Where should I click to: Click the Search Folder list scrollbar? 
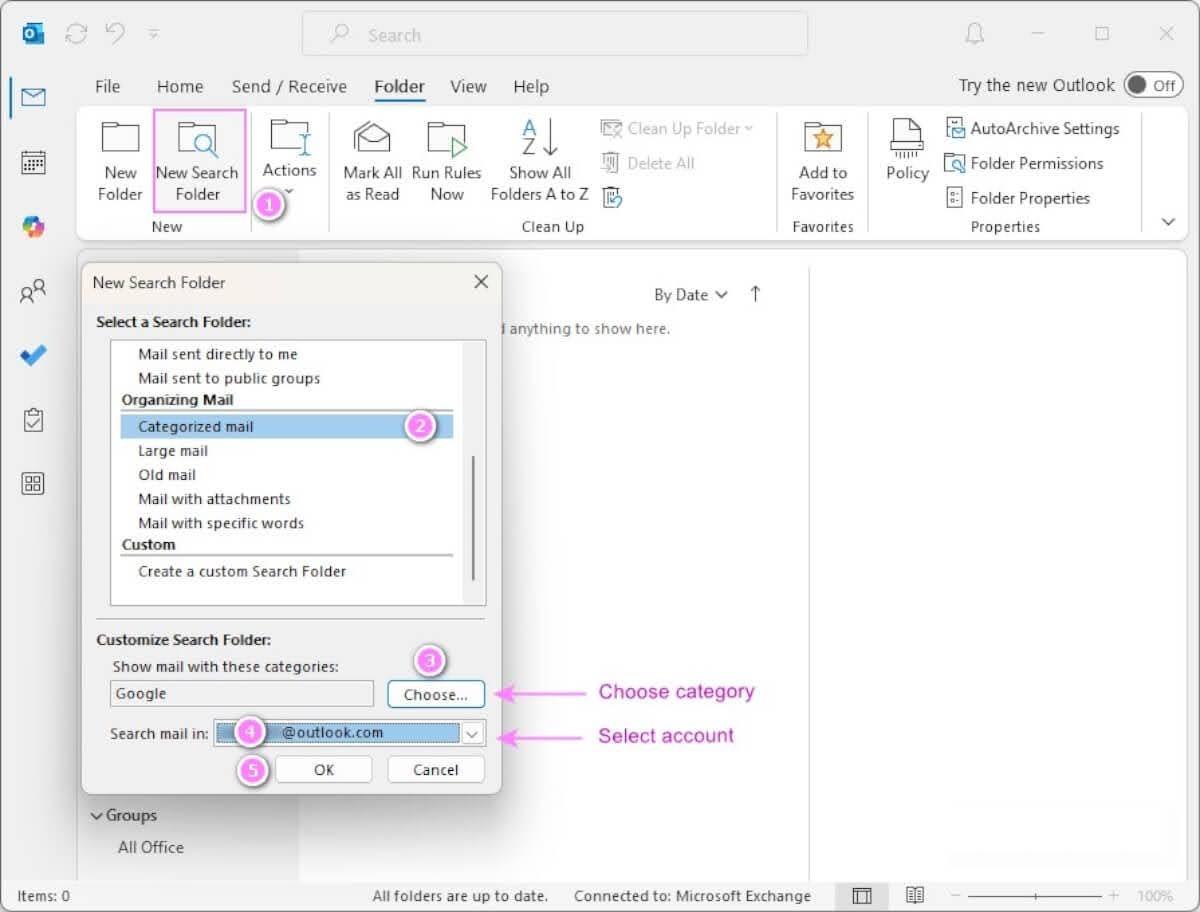(474, 518)
